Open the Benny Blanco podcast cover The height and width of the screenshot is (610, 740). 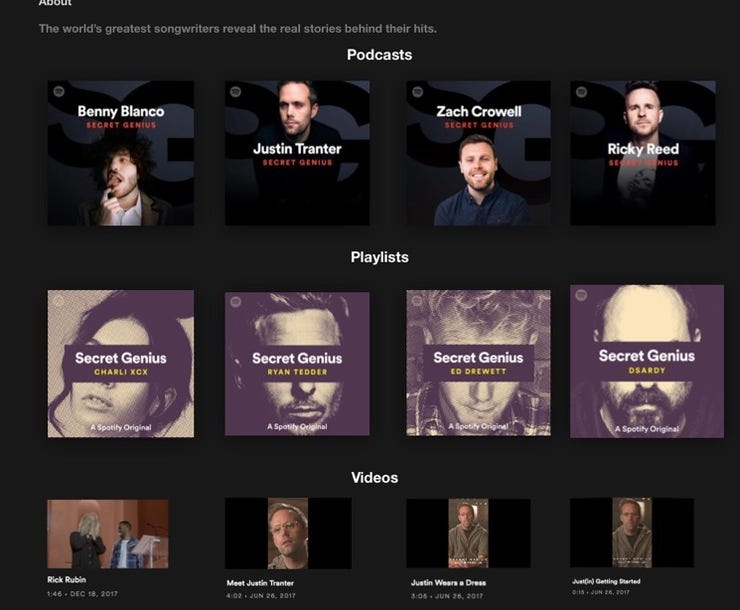pos(121,153)
